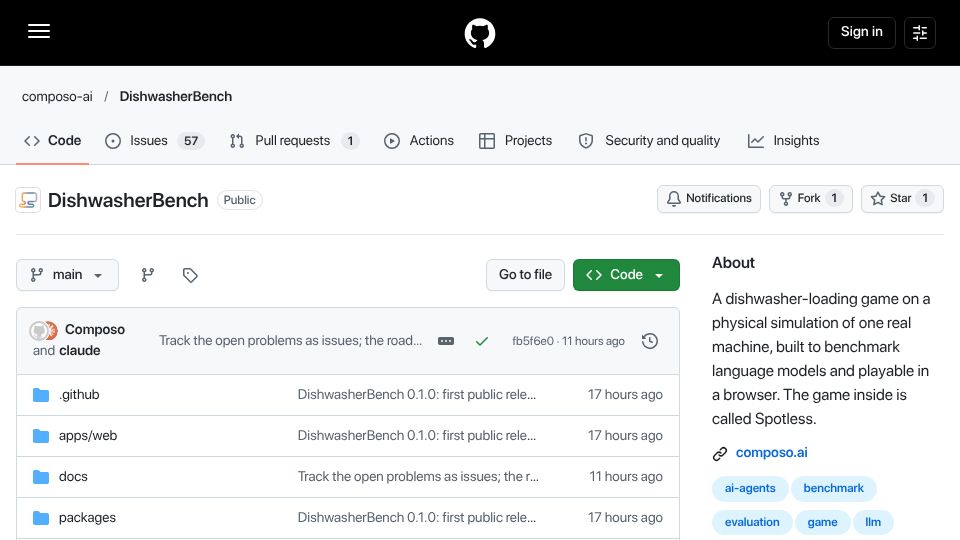Image resolution: width=960 pixels, height=540 pixels.
Task: Click the About heading
Action: point(733,263)
